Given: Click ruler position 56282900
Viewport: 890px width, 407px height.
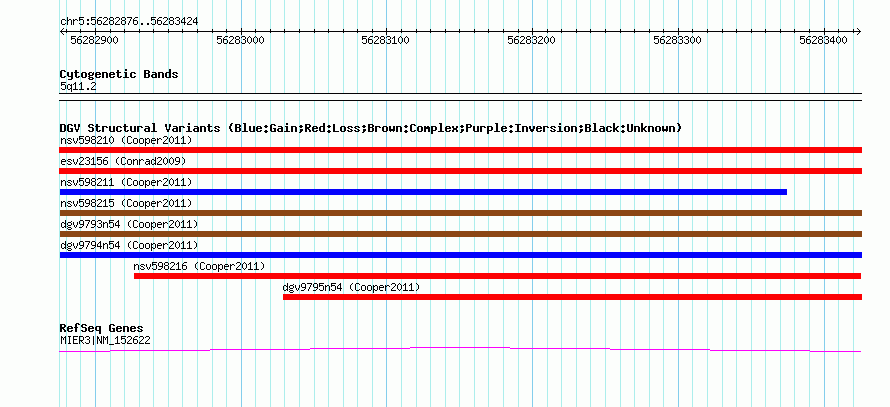Looking at the screenshot, I should (x=94, y=40).
